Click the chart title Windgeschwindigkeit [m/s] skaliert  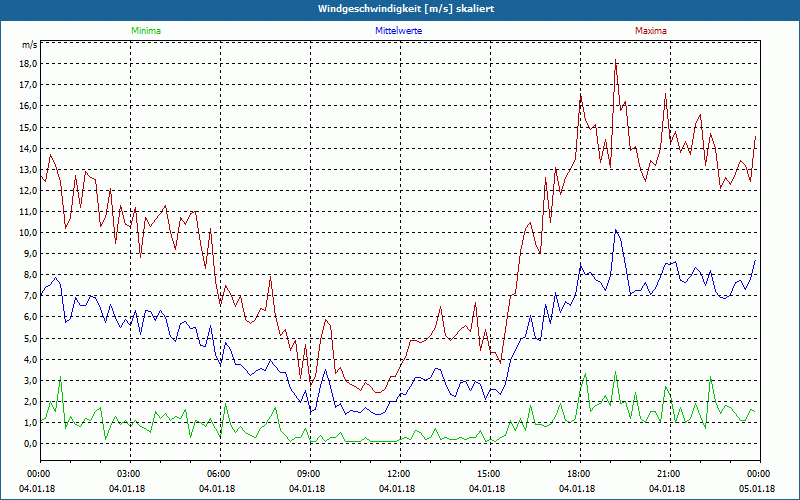[406, 9]
